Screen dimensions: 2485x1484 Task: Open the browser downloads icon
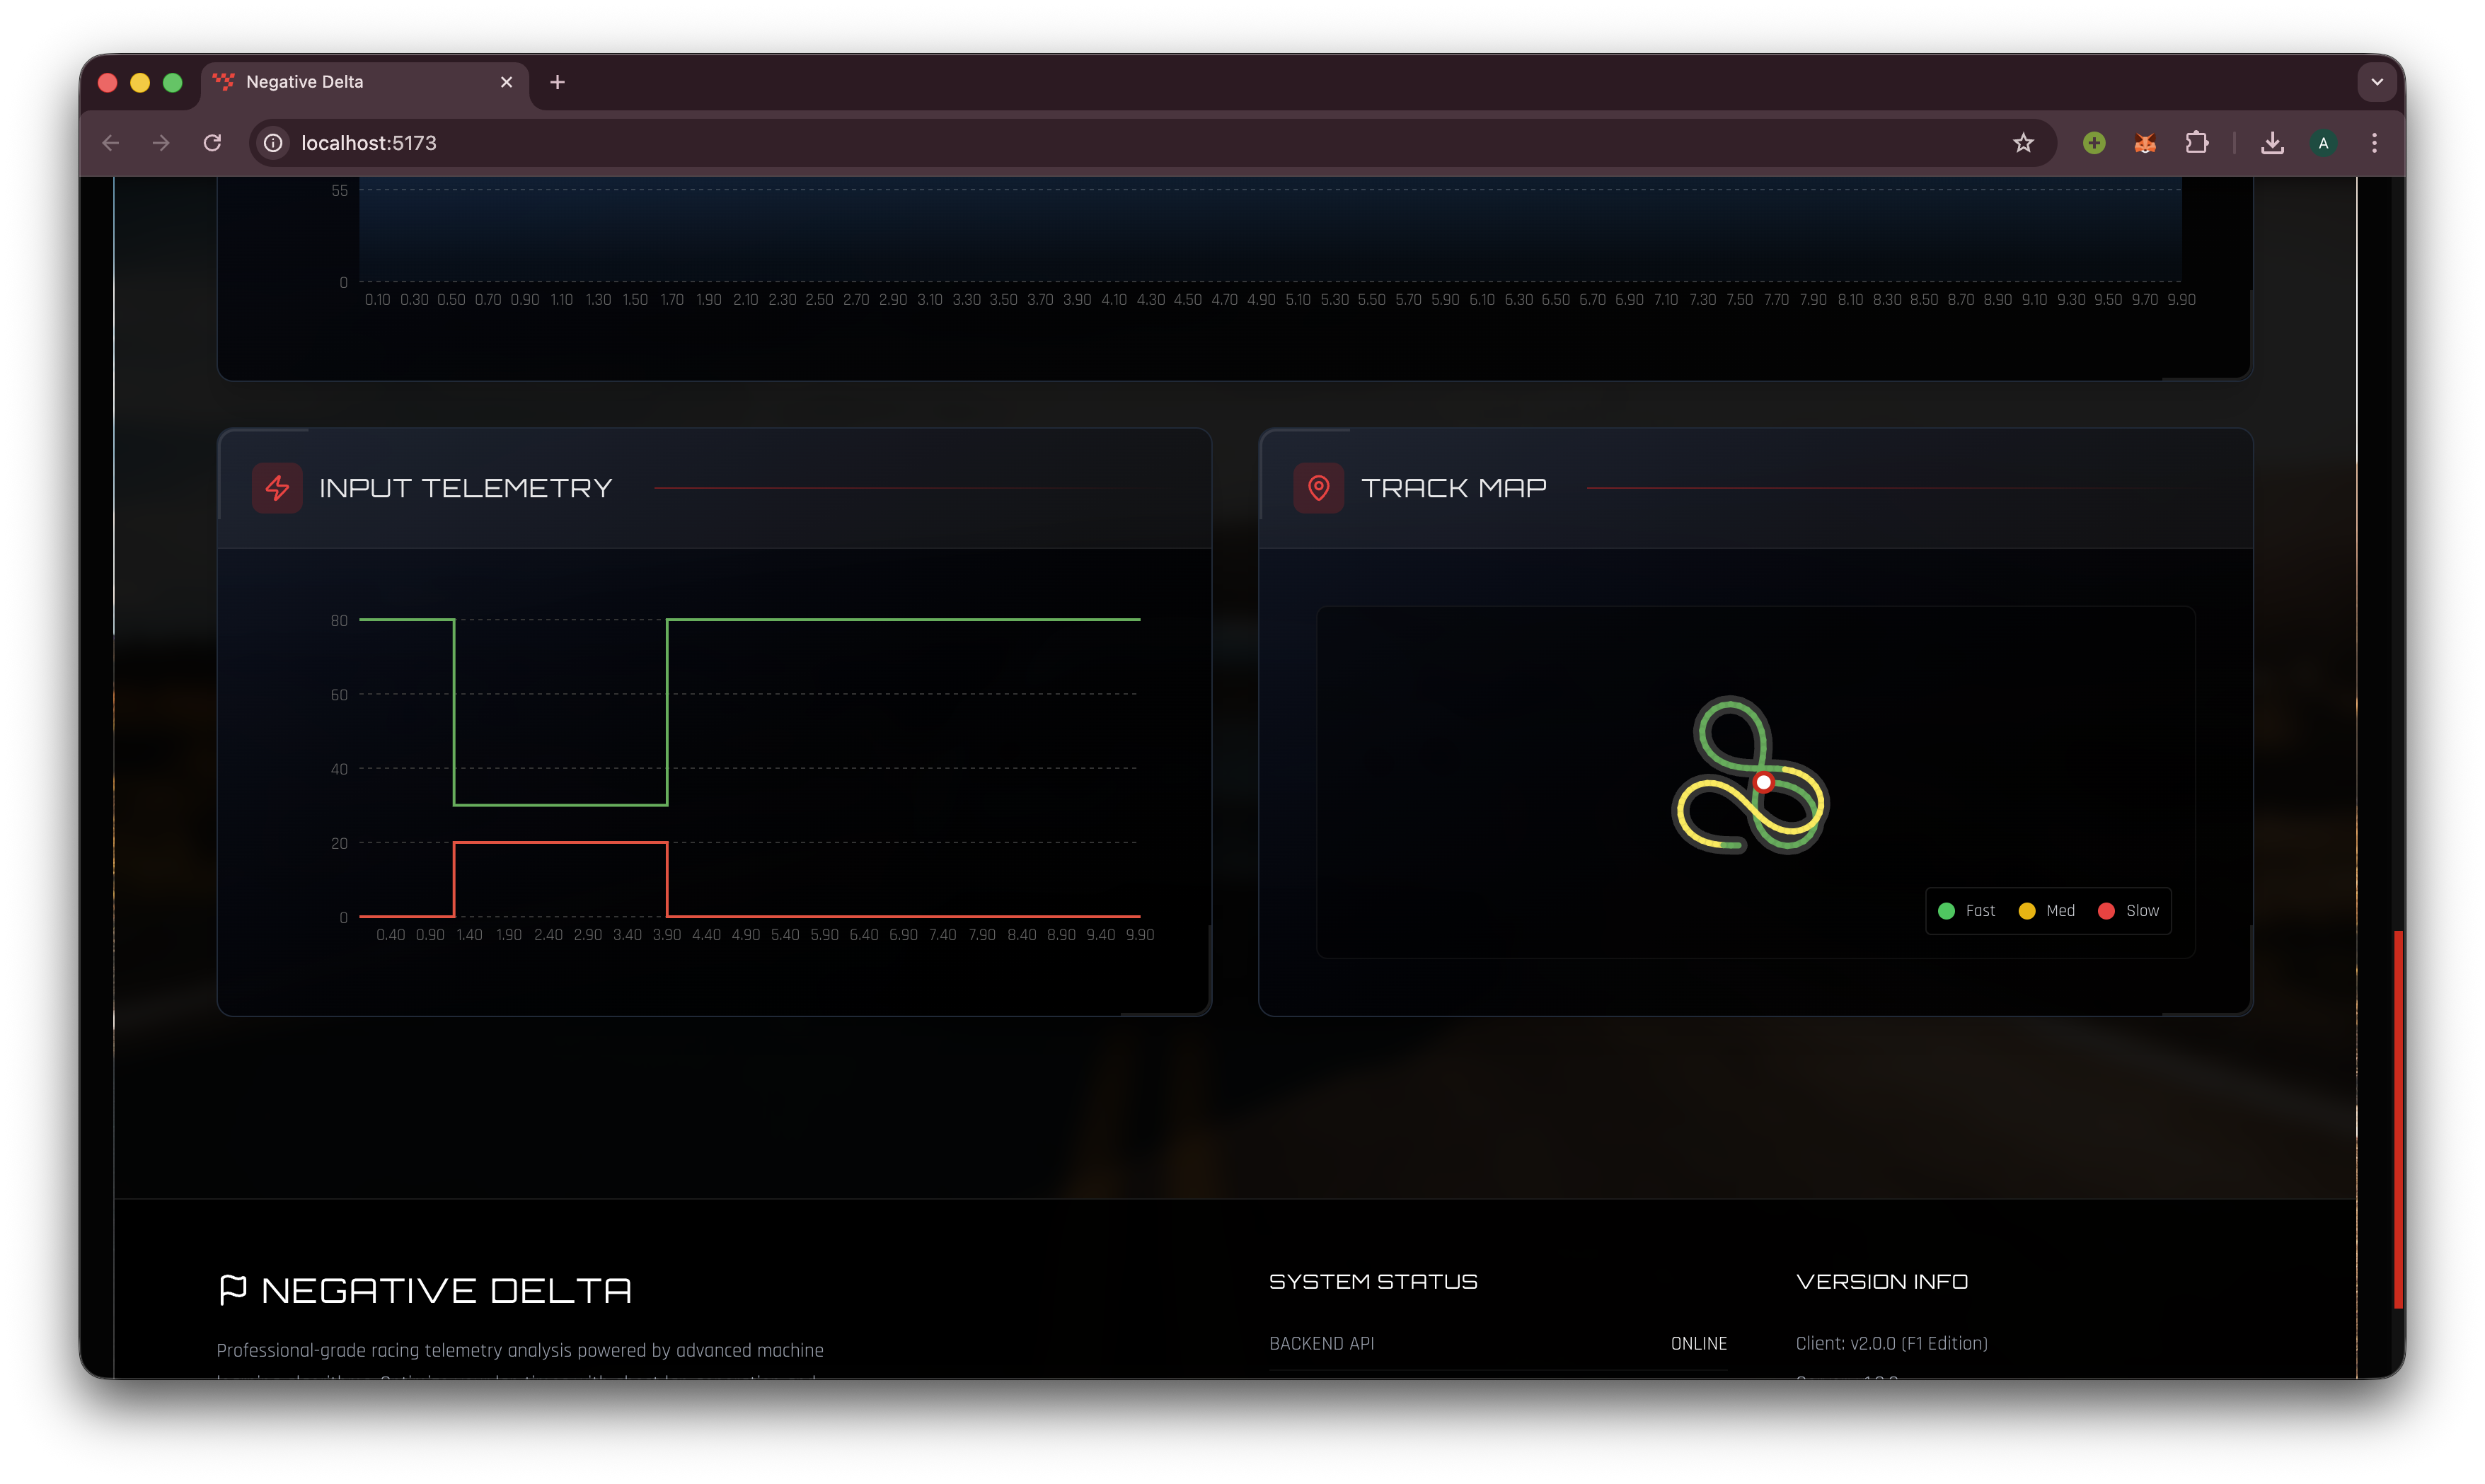pyautogui.click(x=2272, y=143)
